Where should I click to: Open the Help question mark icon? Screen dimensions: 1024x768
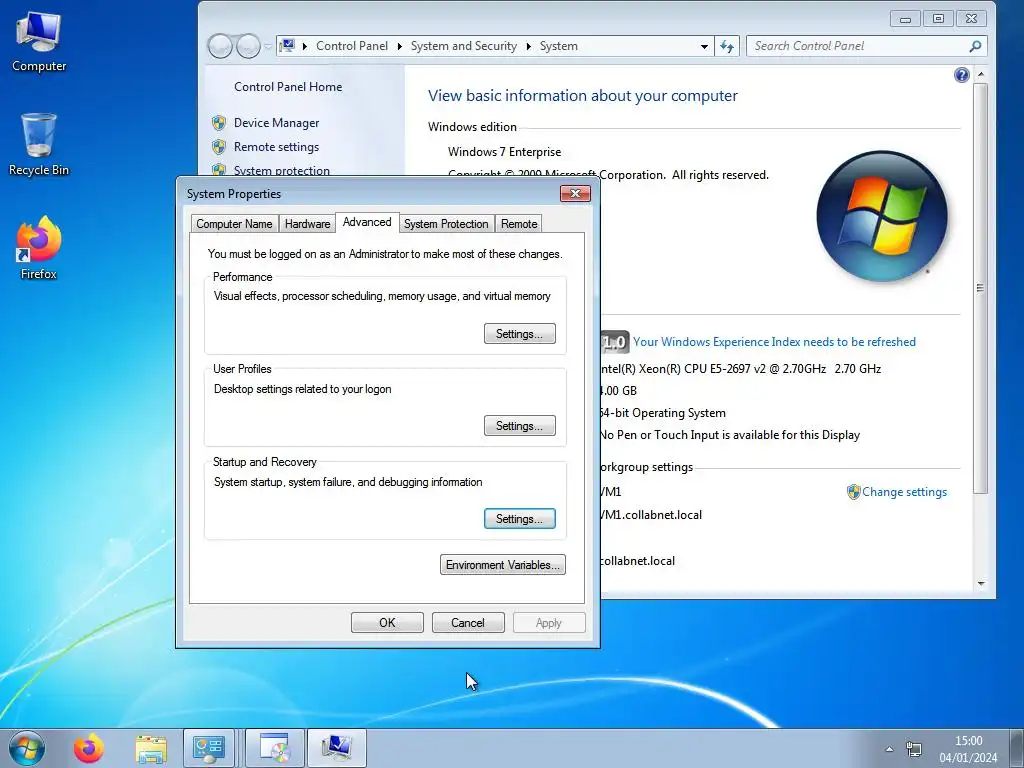pos(961,75)
